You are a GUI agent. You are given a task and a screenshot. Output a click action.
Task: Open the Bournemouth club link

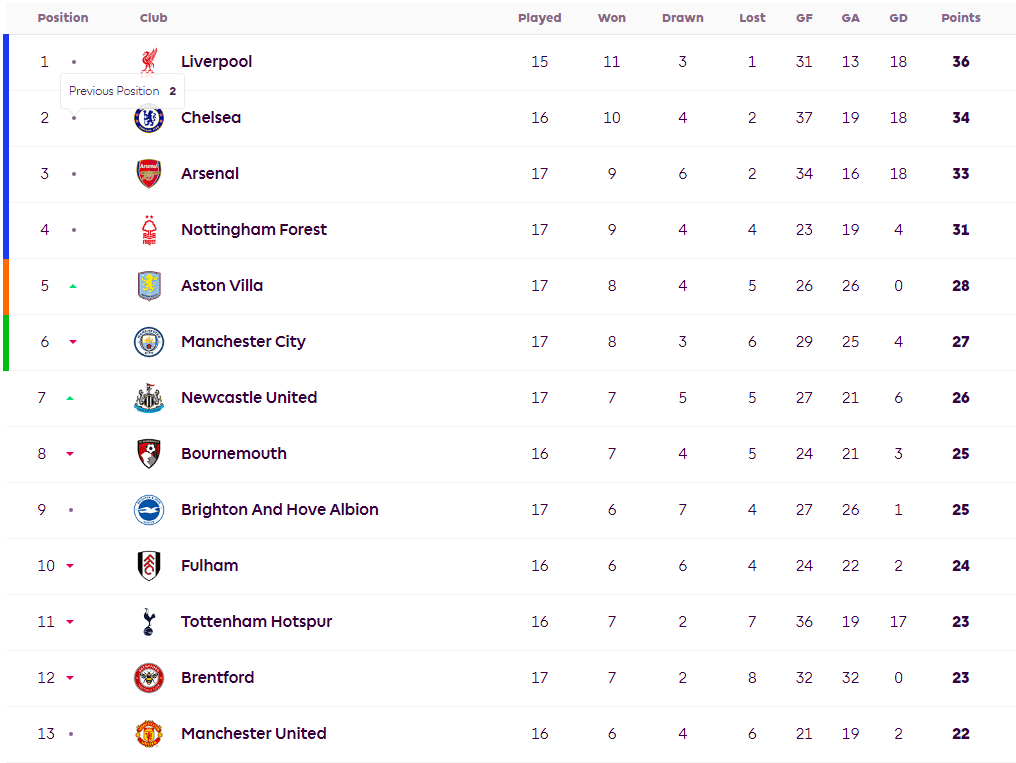(233, 453)
